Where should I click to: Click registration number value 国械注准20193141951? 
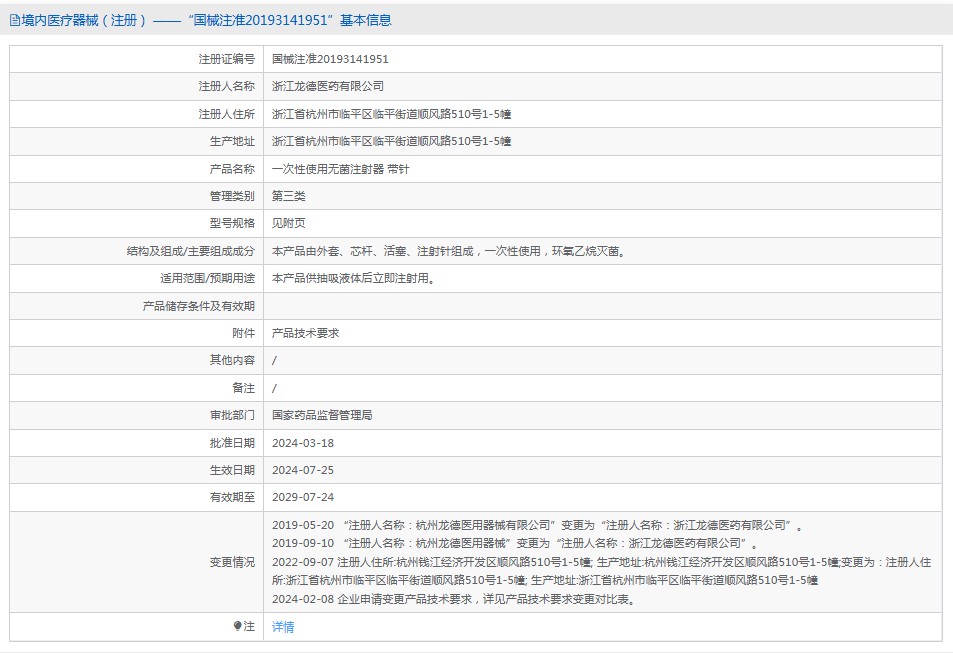(x=330, y=59)
